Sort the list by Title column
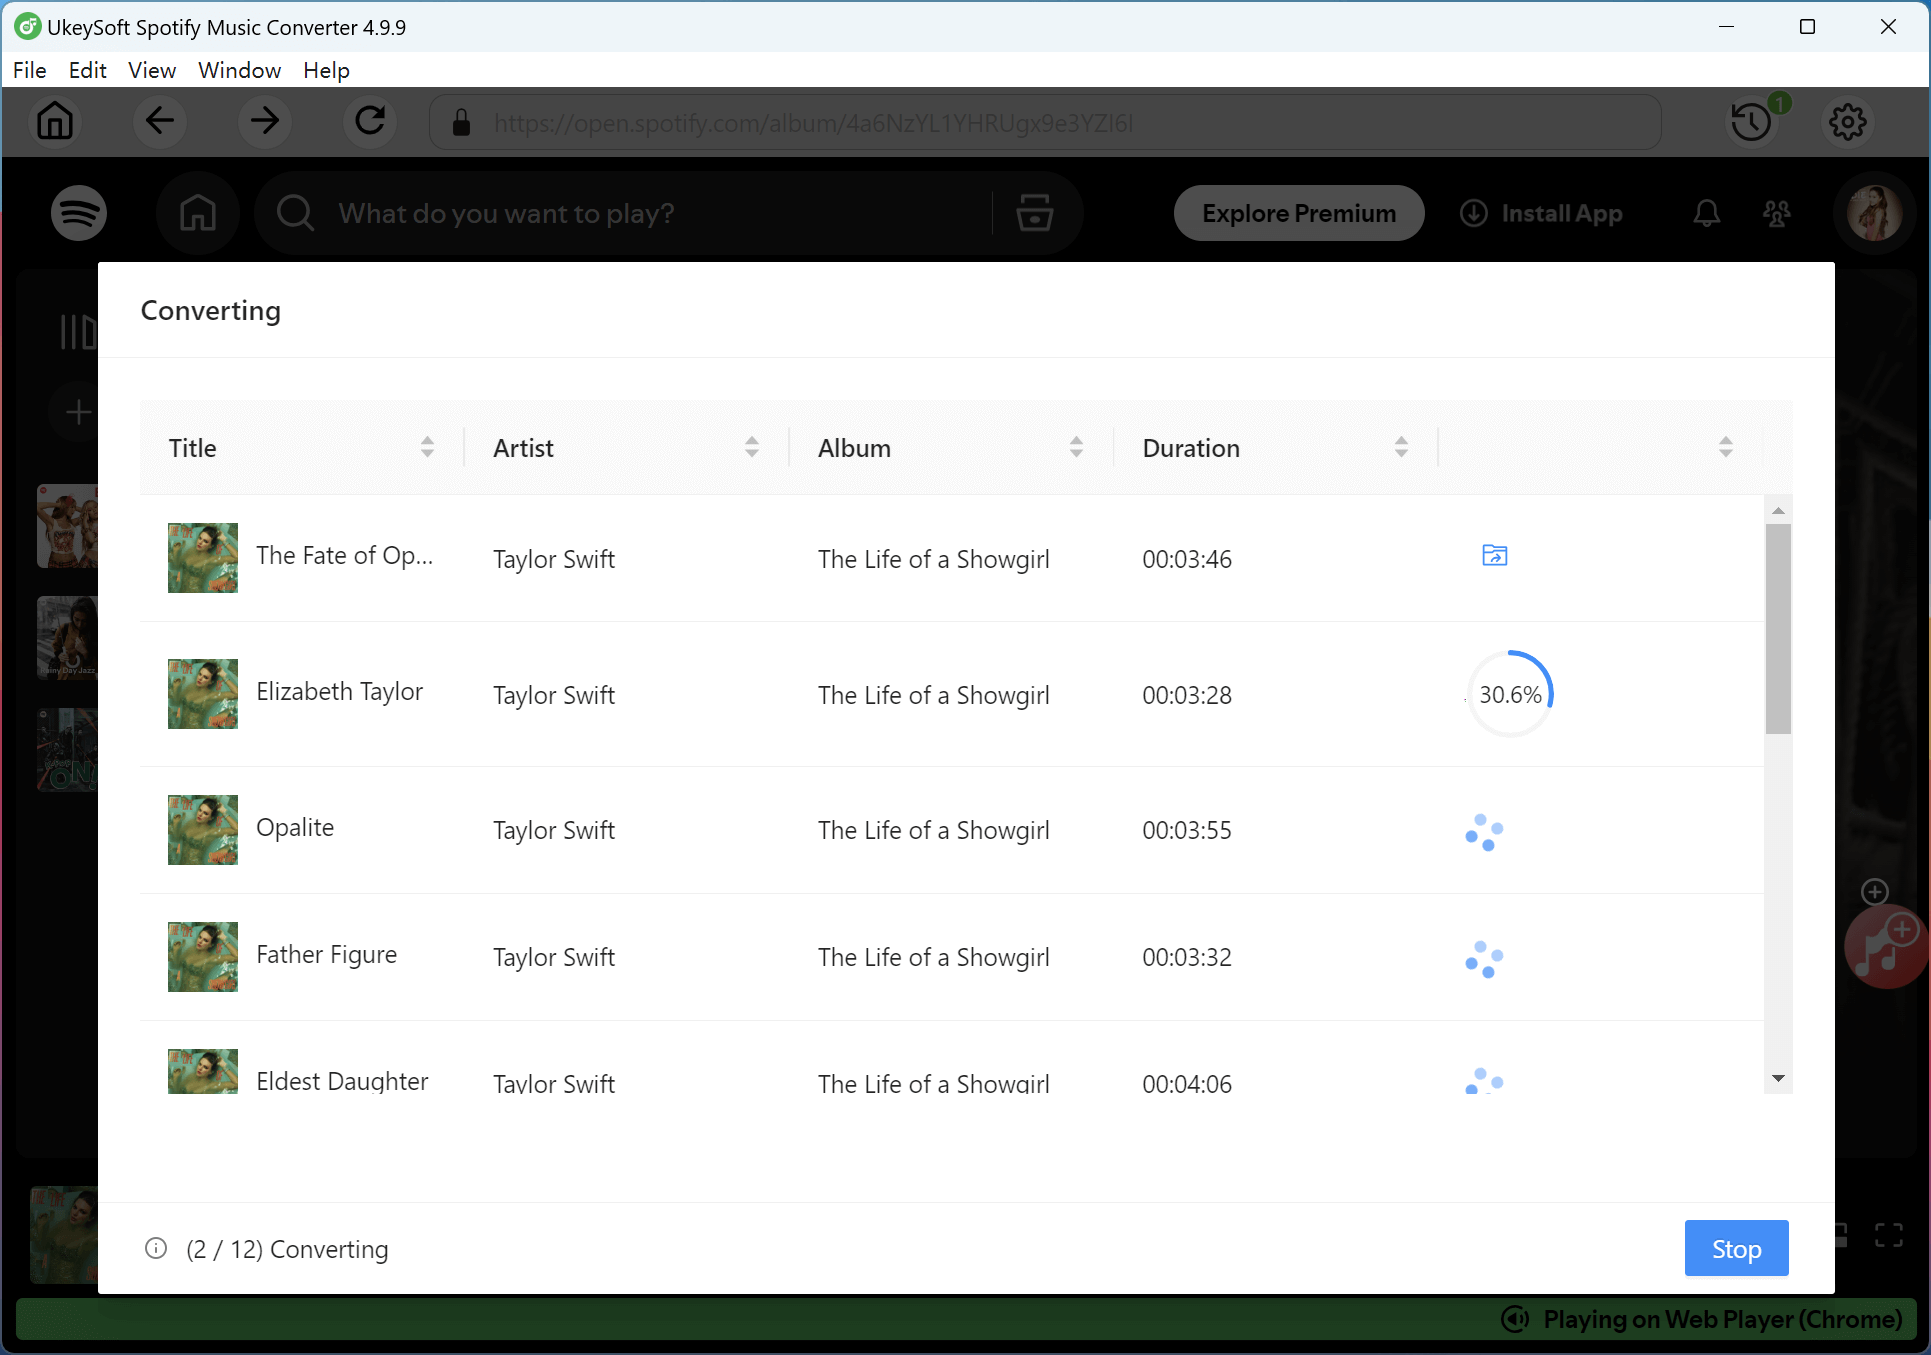This screenshot has width=1931, height=1355. (x=427, y=447)
